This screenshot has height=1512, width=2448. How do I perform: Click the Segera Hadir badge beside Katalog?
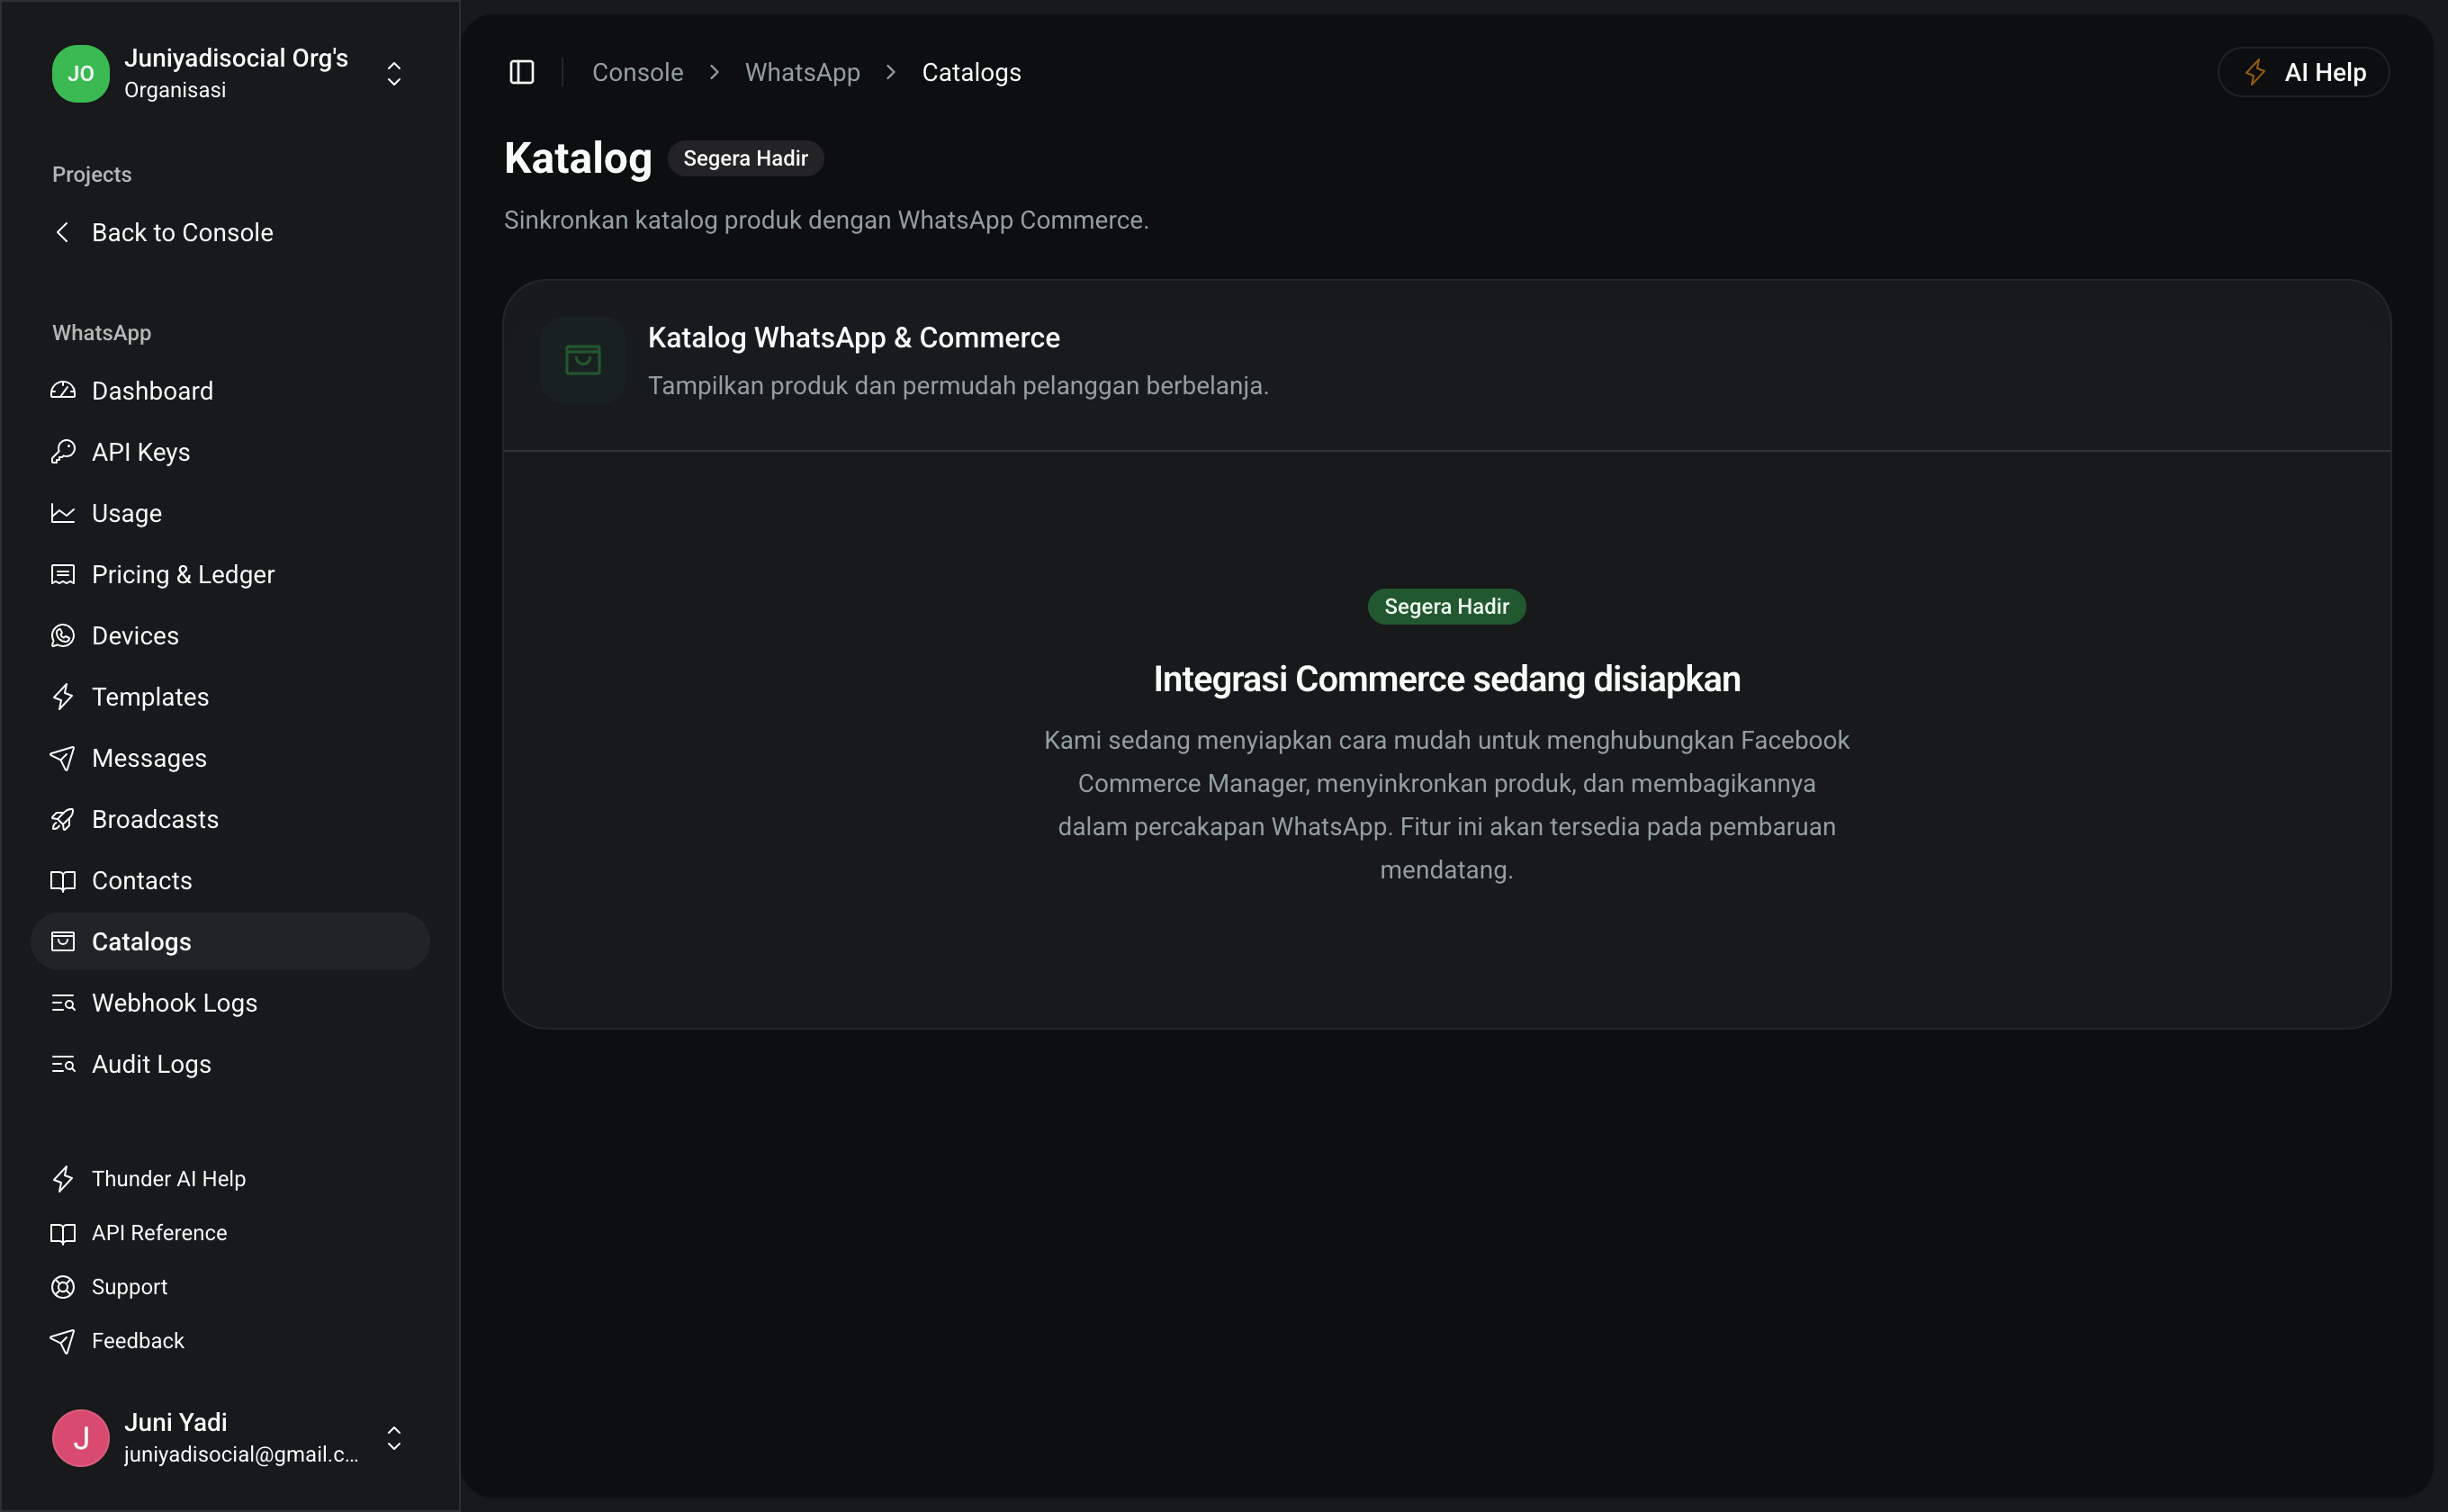(745, 158)
